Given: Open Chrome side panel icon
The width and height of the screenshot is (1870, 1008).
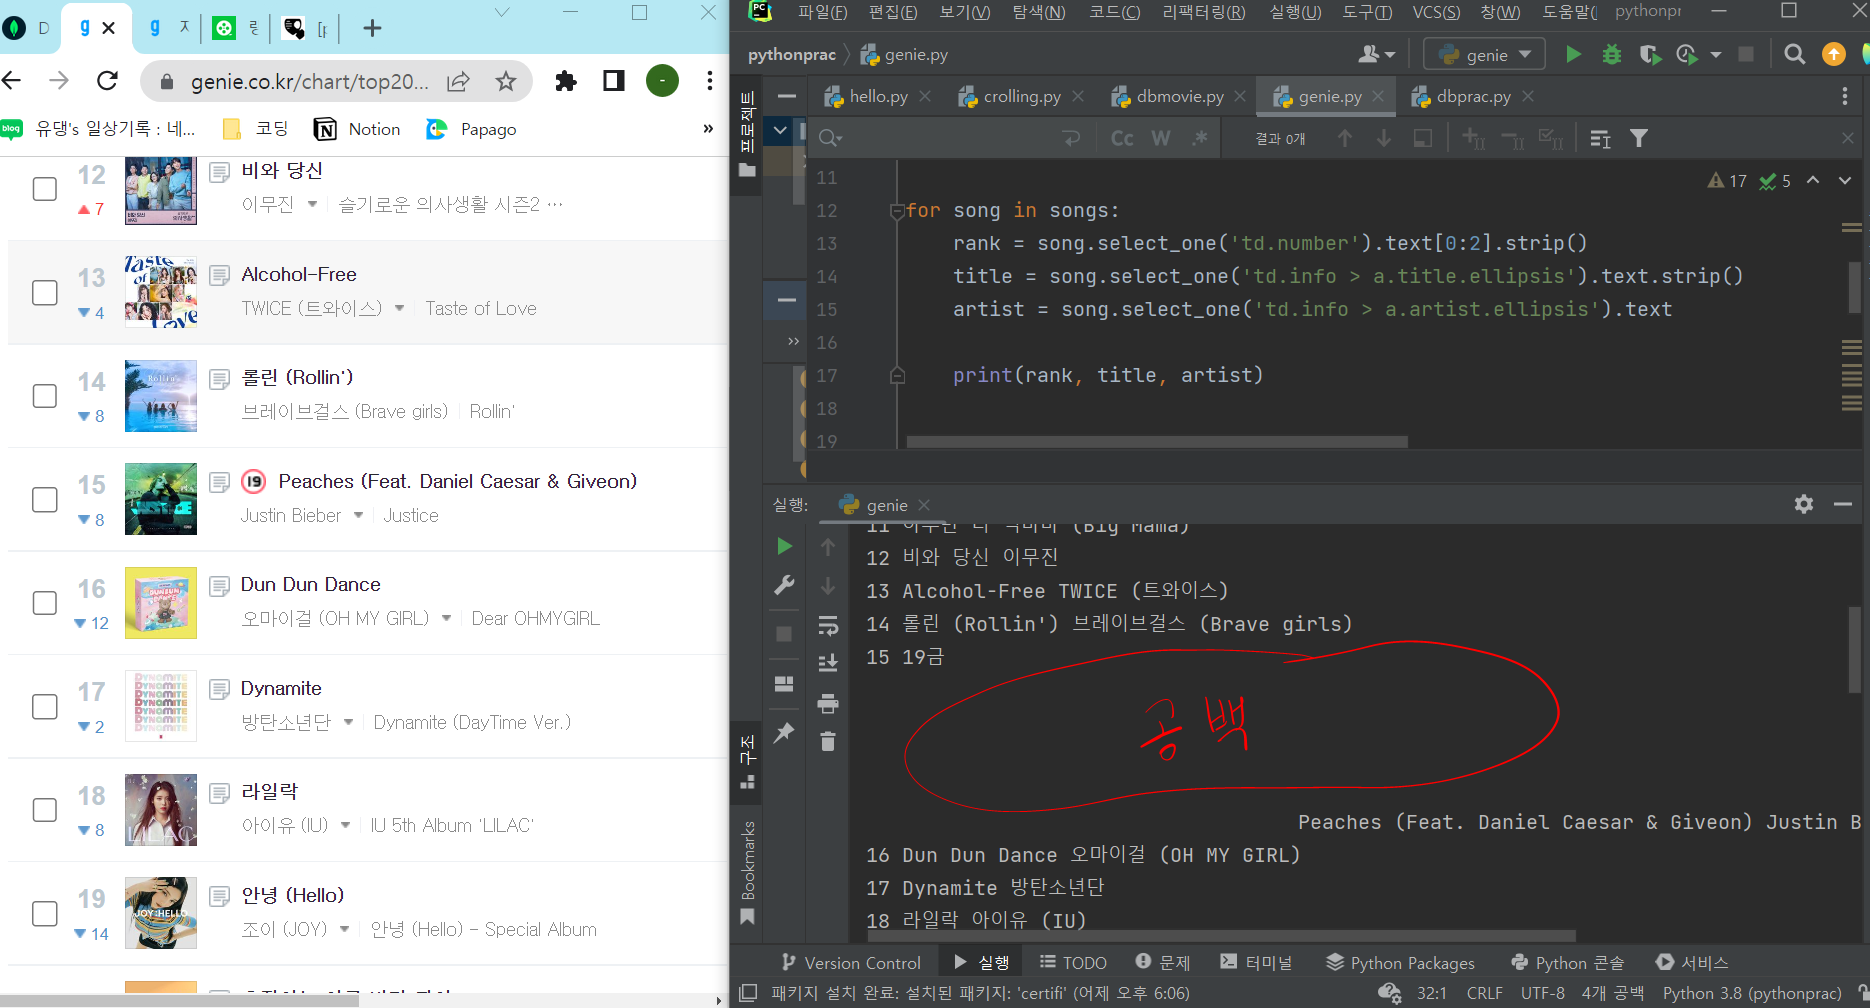Looking at the screenshot, I should [x=614, y=81].
